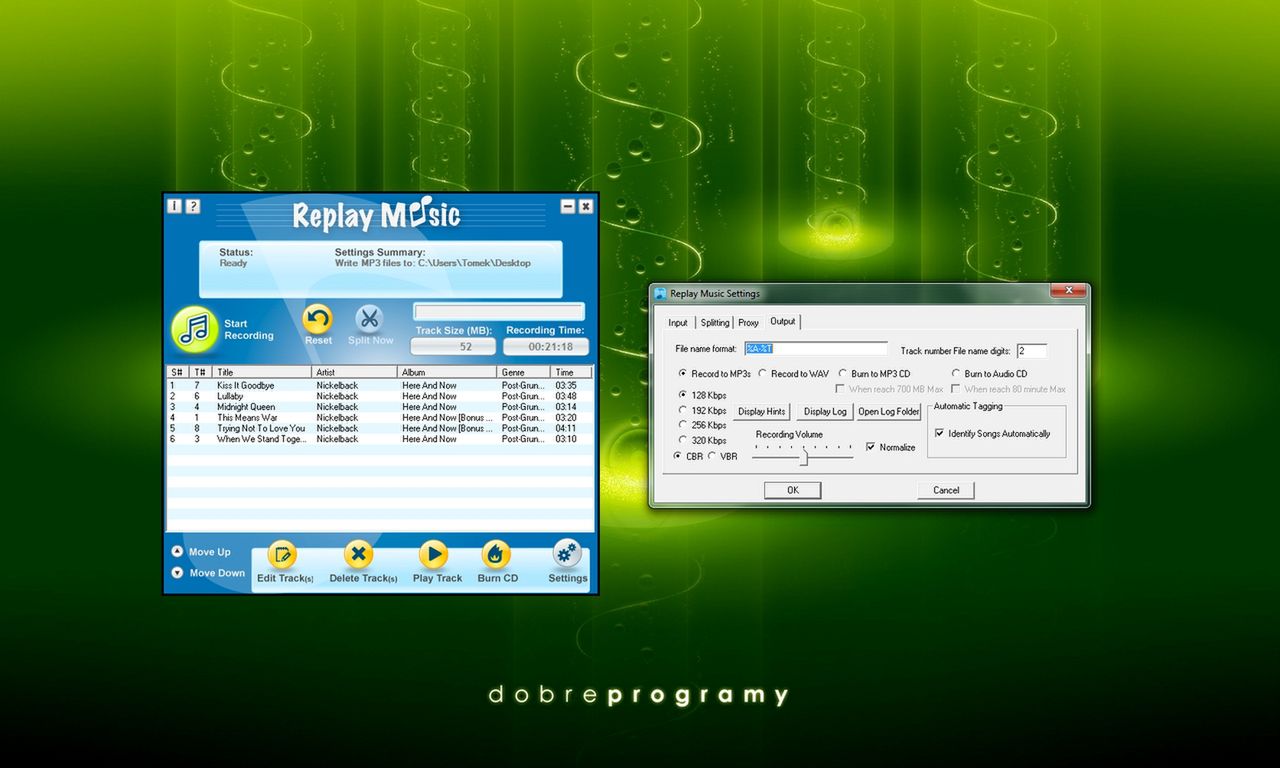
Task: Choose the 320 Kbps bitrate
Action: [x=683, y=440]
